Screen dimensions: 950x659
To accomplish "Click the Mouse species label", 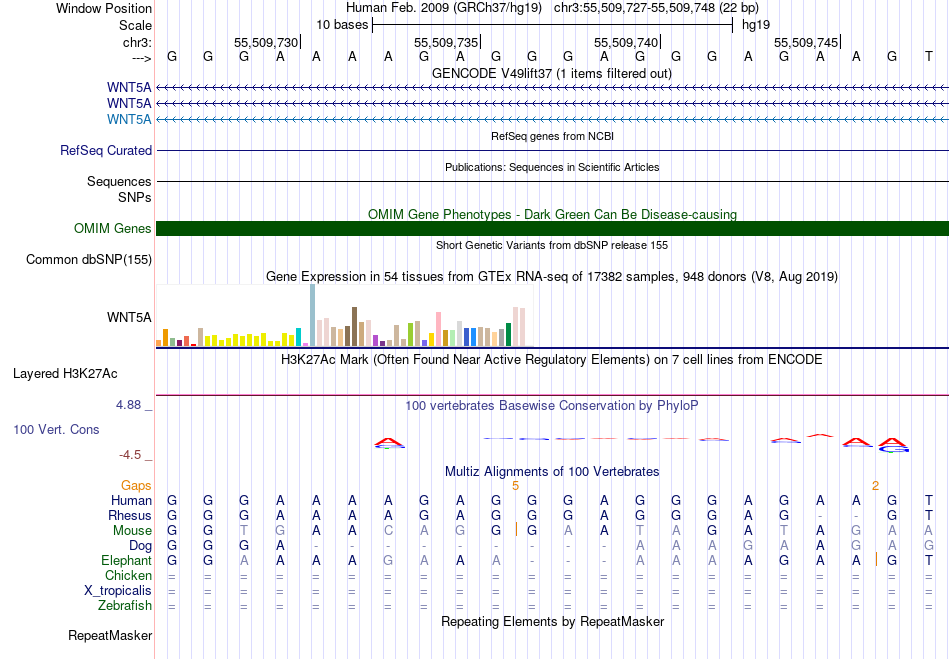I will (x=132, y=531).
